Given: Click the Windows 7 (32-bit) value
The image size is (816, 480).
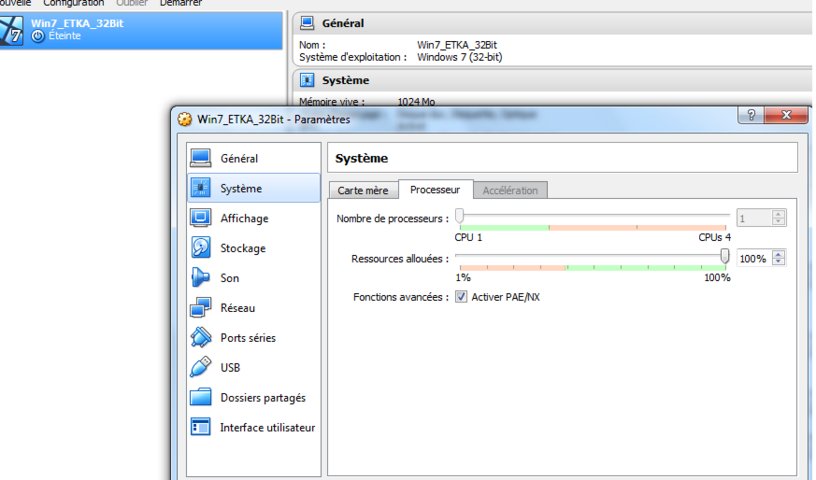Looking at the screenshot, I should click(x=460, y=57).
